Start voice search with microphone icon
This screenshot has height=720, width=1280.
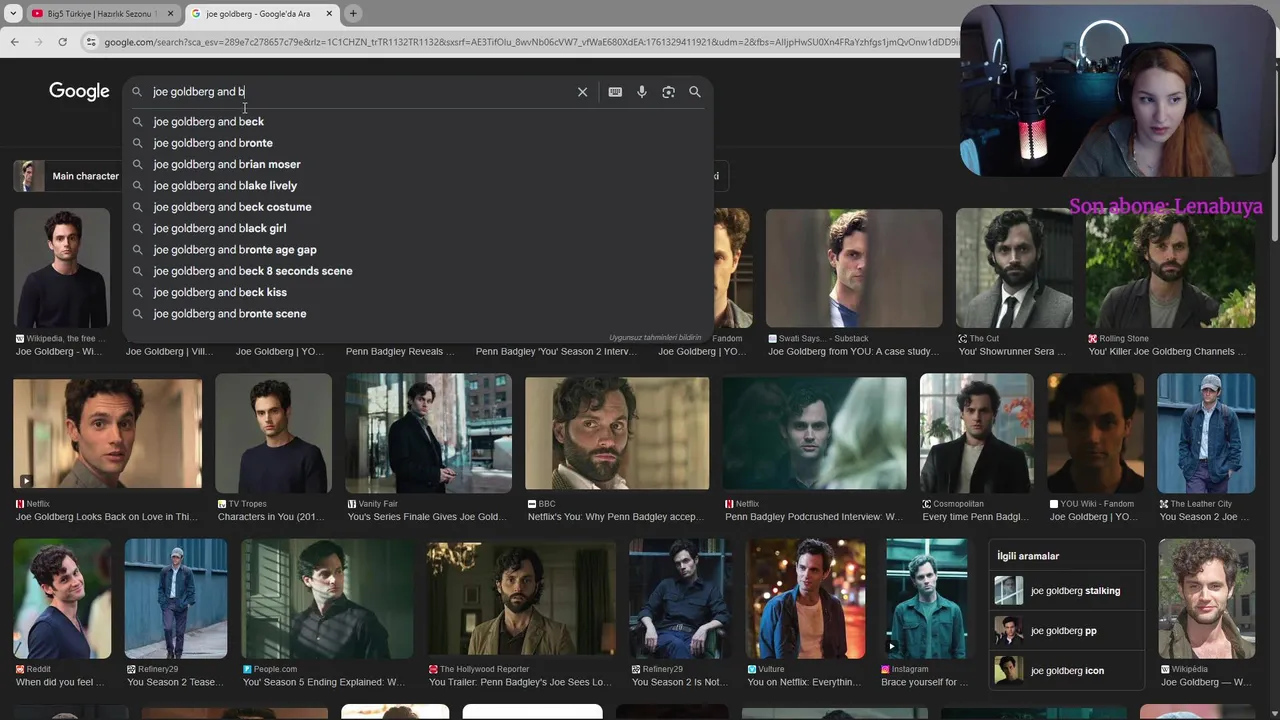pos(642,92)
